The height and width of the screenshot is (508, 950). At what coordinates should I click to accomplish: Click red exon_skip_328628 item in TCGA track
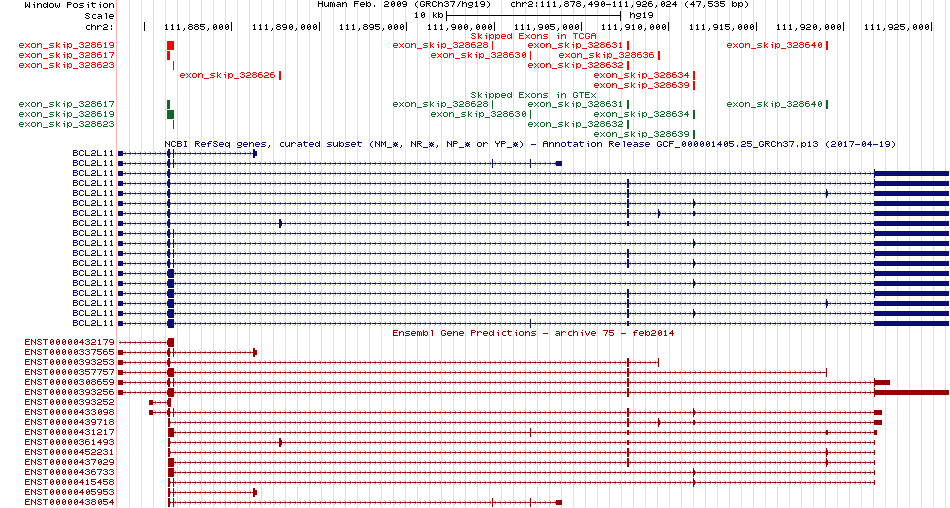(443, 45)
